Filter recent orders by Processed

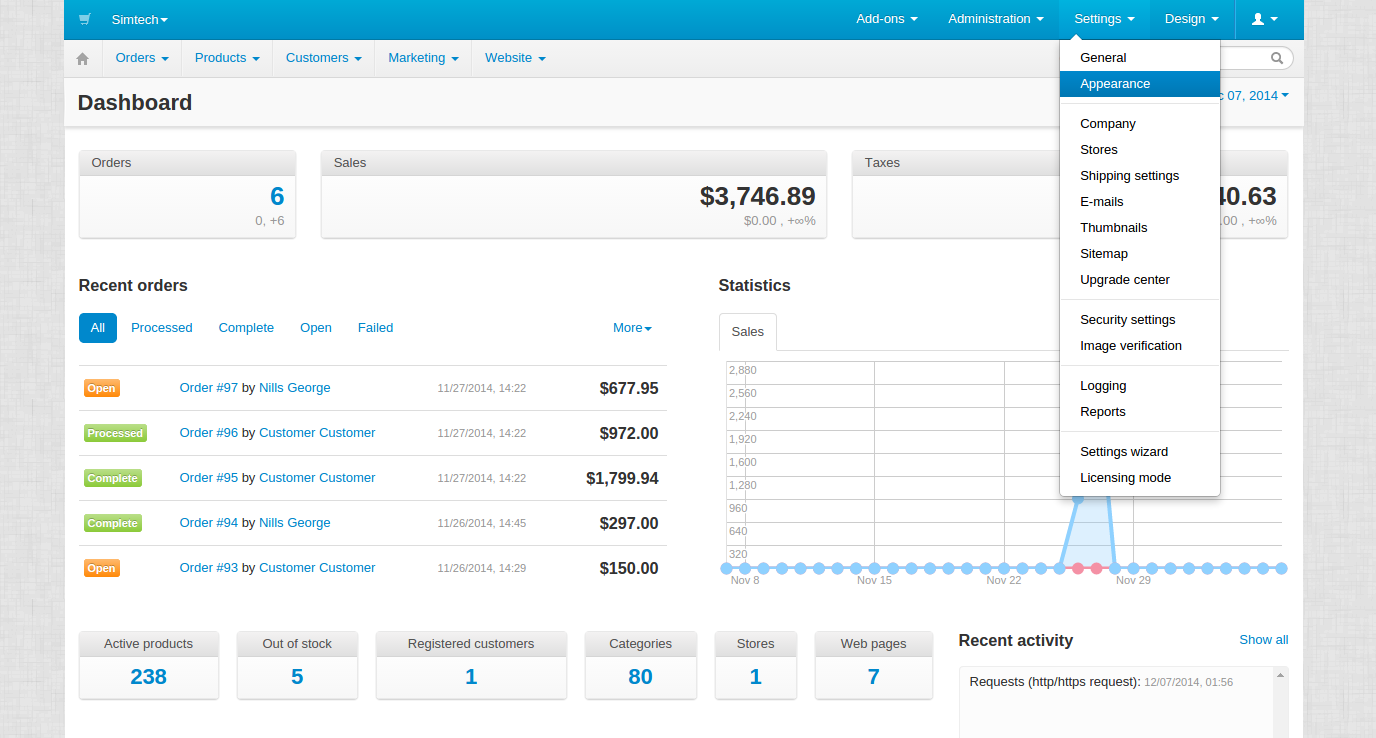pyautogui.click(x=161, y=328)
